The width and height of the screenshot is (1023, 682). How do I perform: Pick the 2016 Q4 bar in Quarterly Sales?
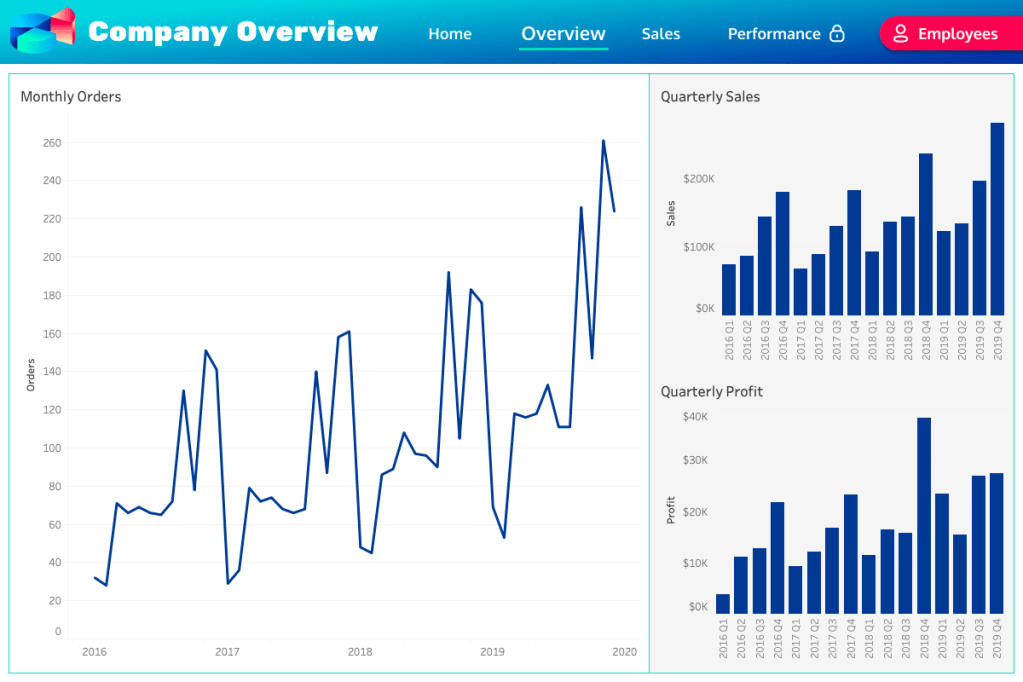coord(782,254)
